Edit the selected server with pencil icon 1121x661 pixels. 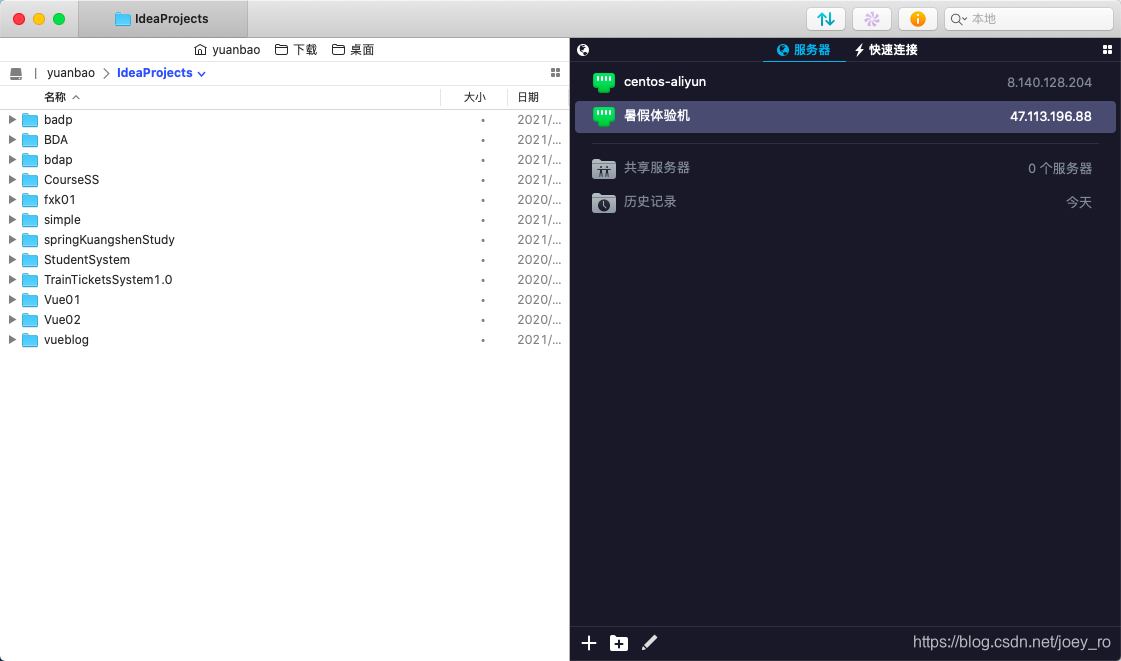(649, 643)
